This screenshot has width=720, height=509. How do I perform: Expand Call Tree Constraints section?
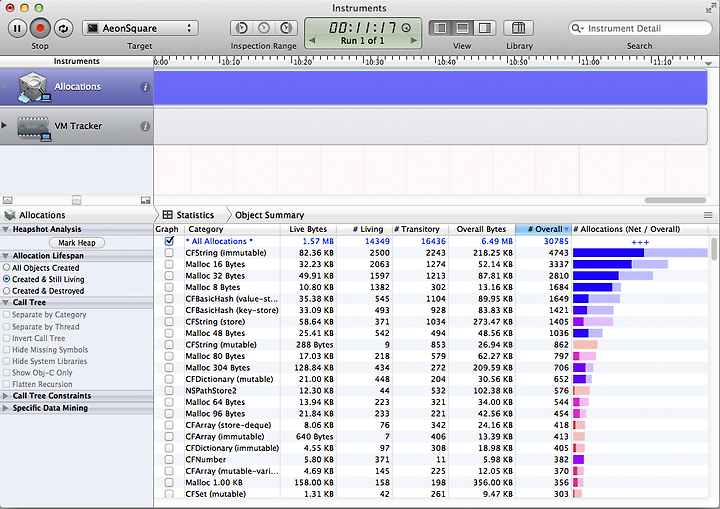pos(6,396)
